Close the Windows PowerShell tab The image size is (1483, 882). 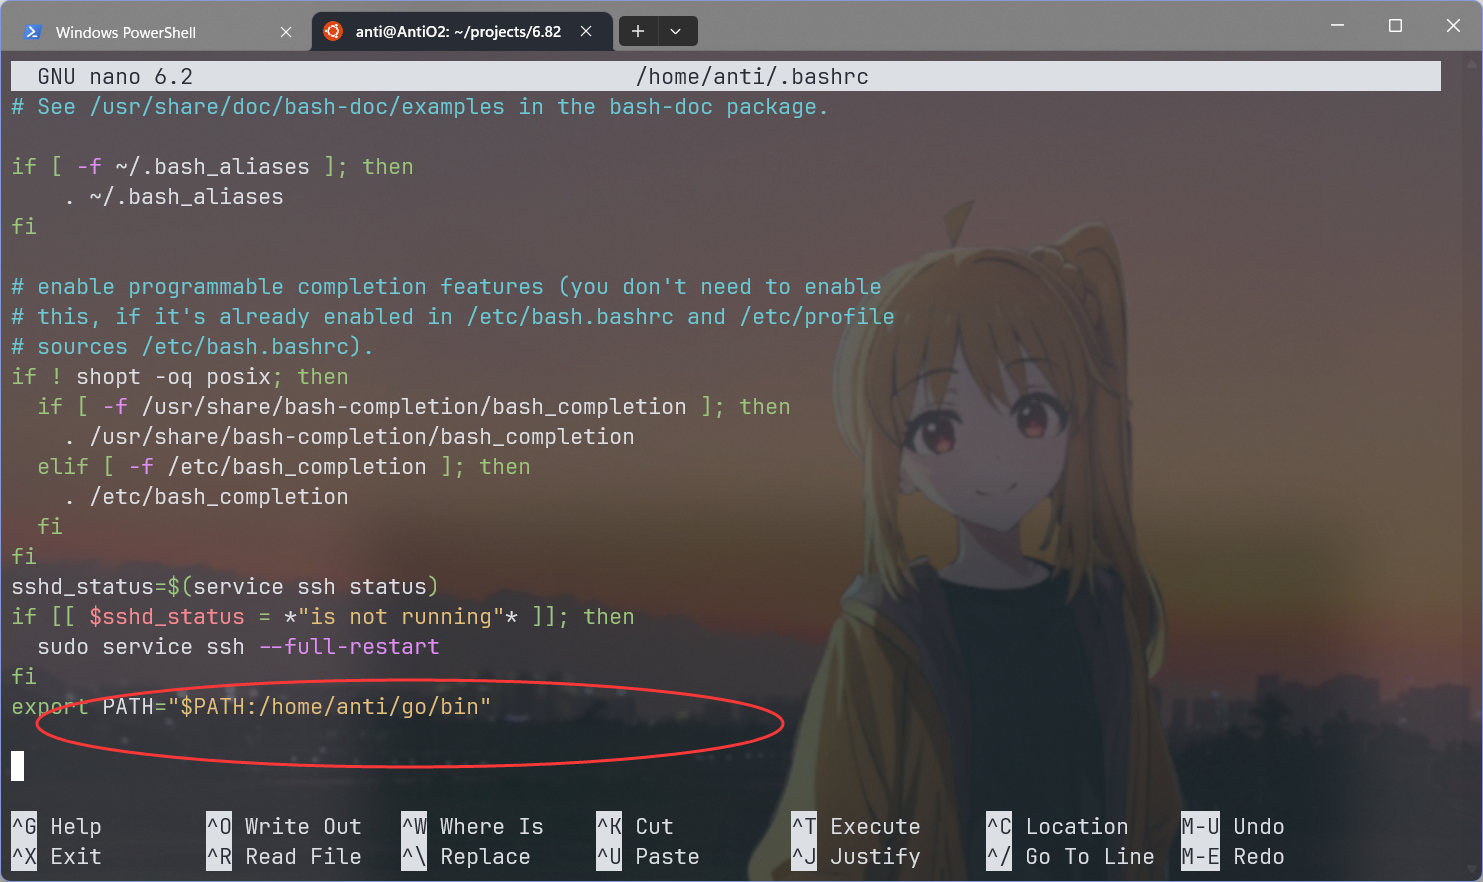click(286, 32)
